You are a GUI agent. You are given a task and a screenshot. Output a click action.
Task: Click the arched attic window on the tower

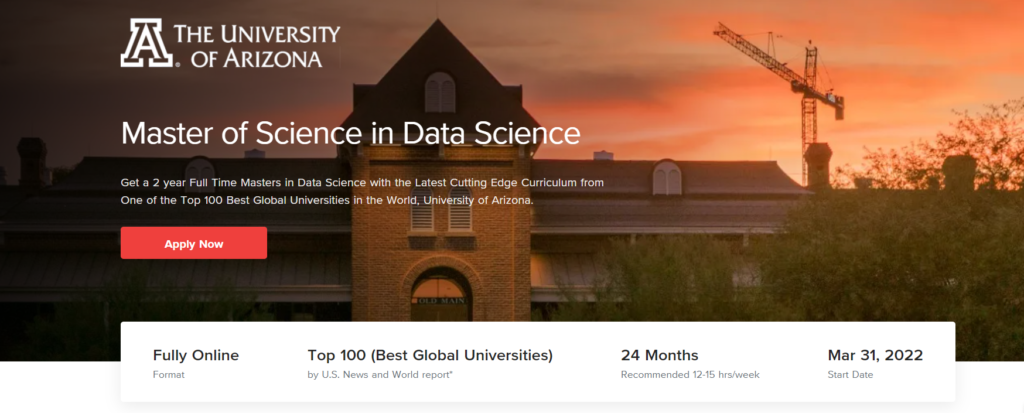[440, 93]
